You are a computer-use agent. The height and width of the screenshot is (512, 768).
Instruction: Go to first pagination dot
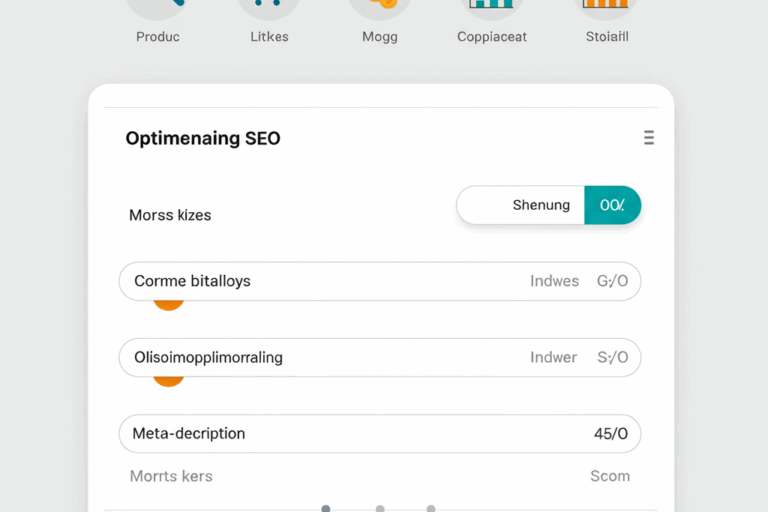click(326, 508)
